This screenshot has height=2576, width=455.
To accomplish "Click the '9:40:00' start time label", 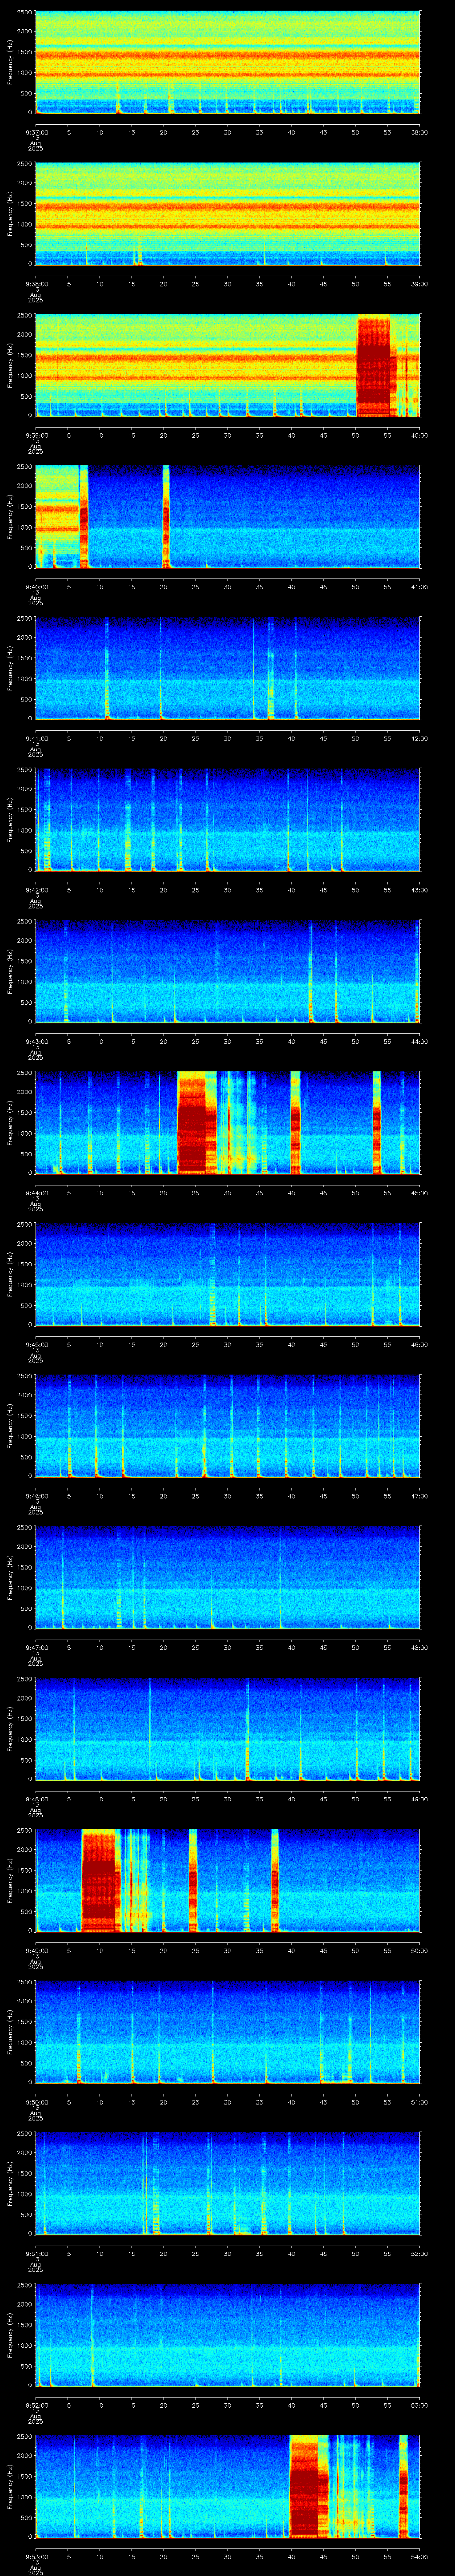I will (x=36, y=587).
